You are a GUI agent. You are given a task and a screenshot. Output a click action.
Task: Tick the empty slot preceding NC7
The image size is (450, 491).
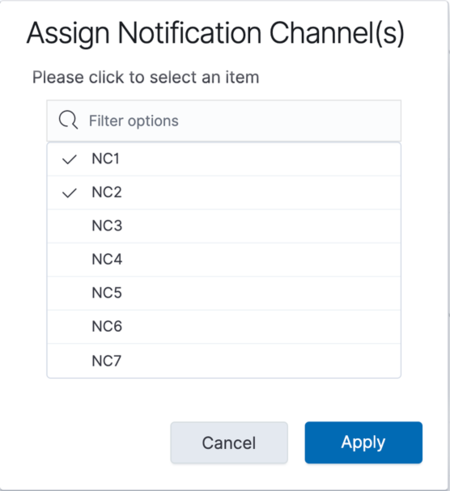69,361
